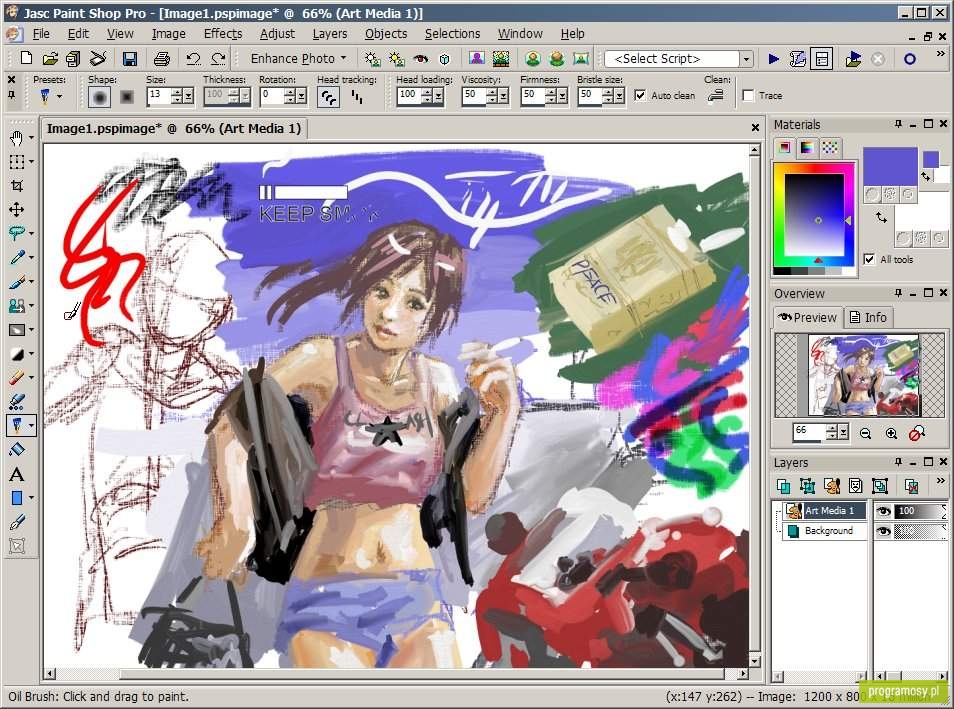
Task: Switch to the Info tab
Action: (868, 317)
